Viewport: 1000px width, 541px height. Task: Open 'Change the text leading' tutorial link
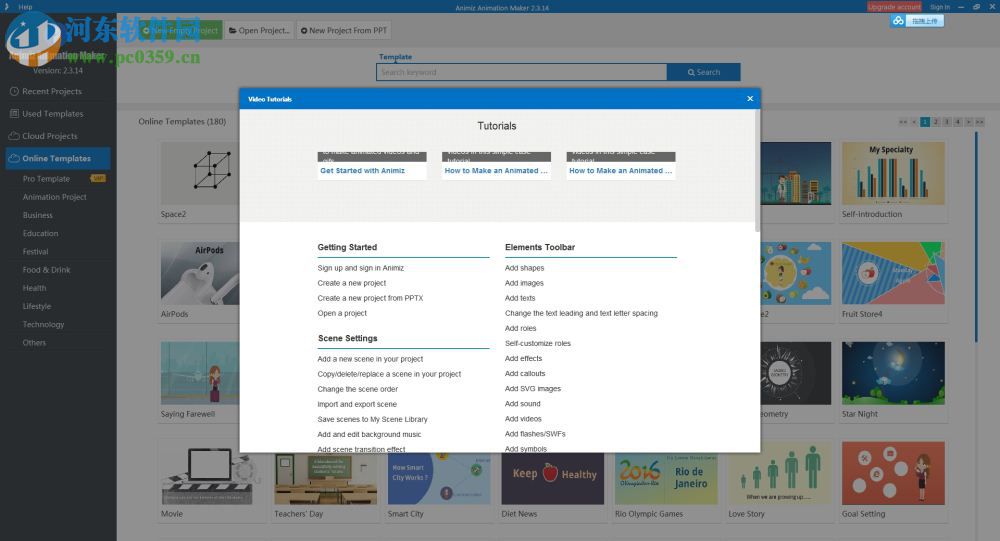(581, 313)
